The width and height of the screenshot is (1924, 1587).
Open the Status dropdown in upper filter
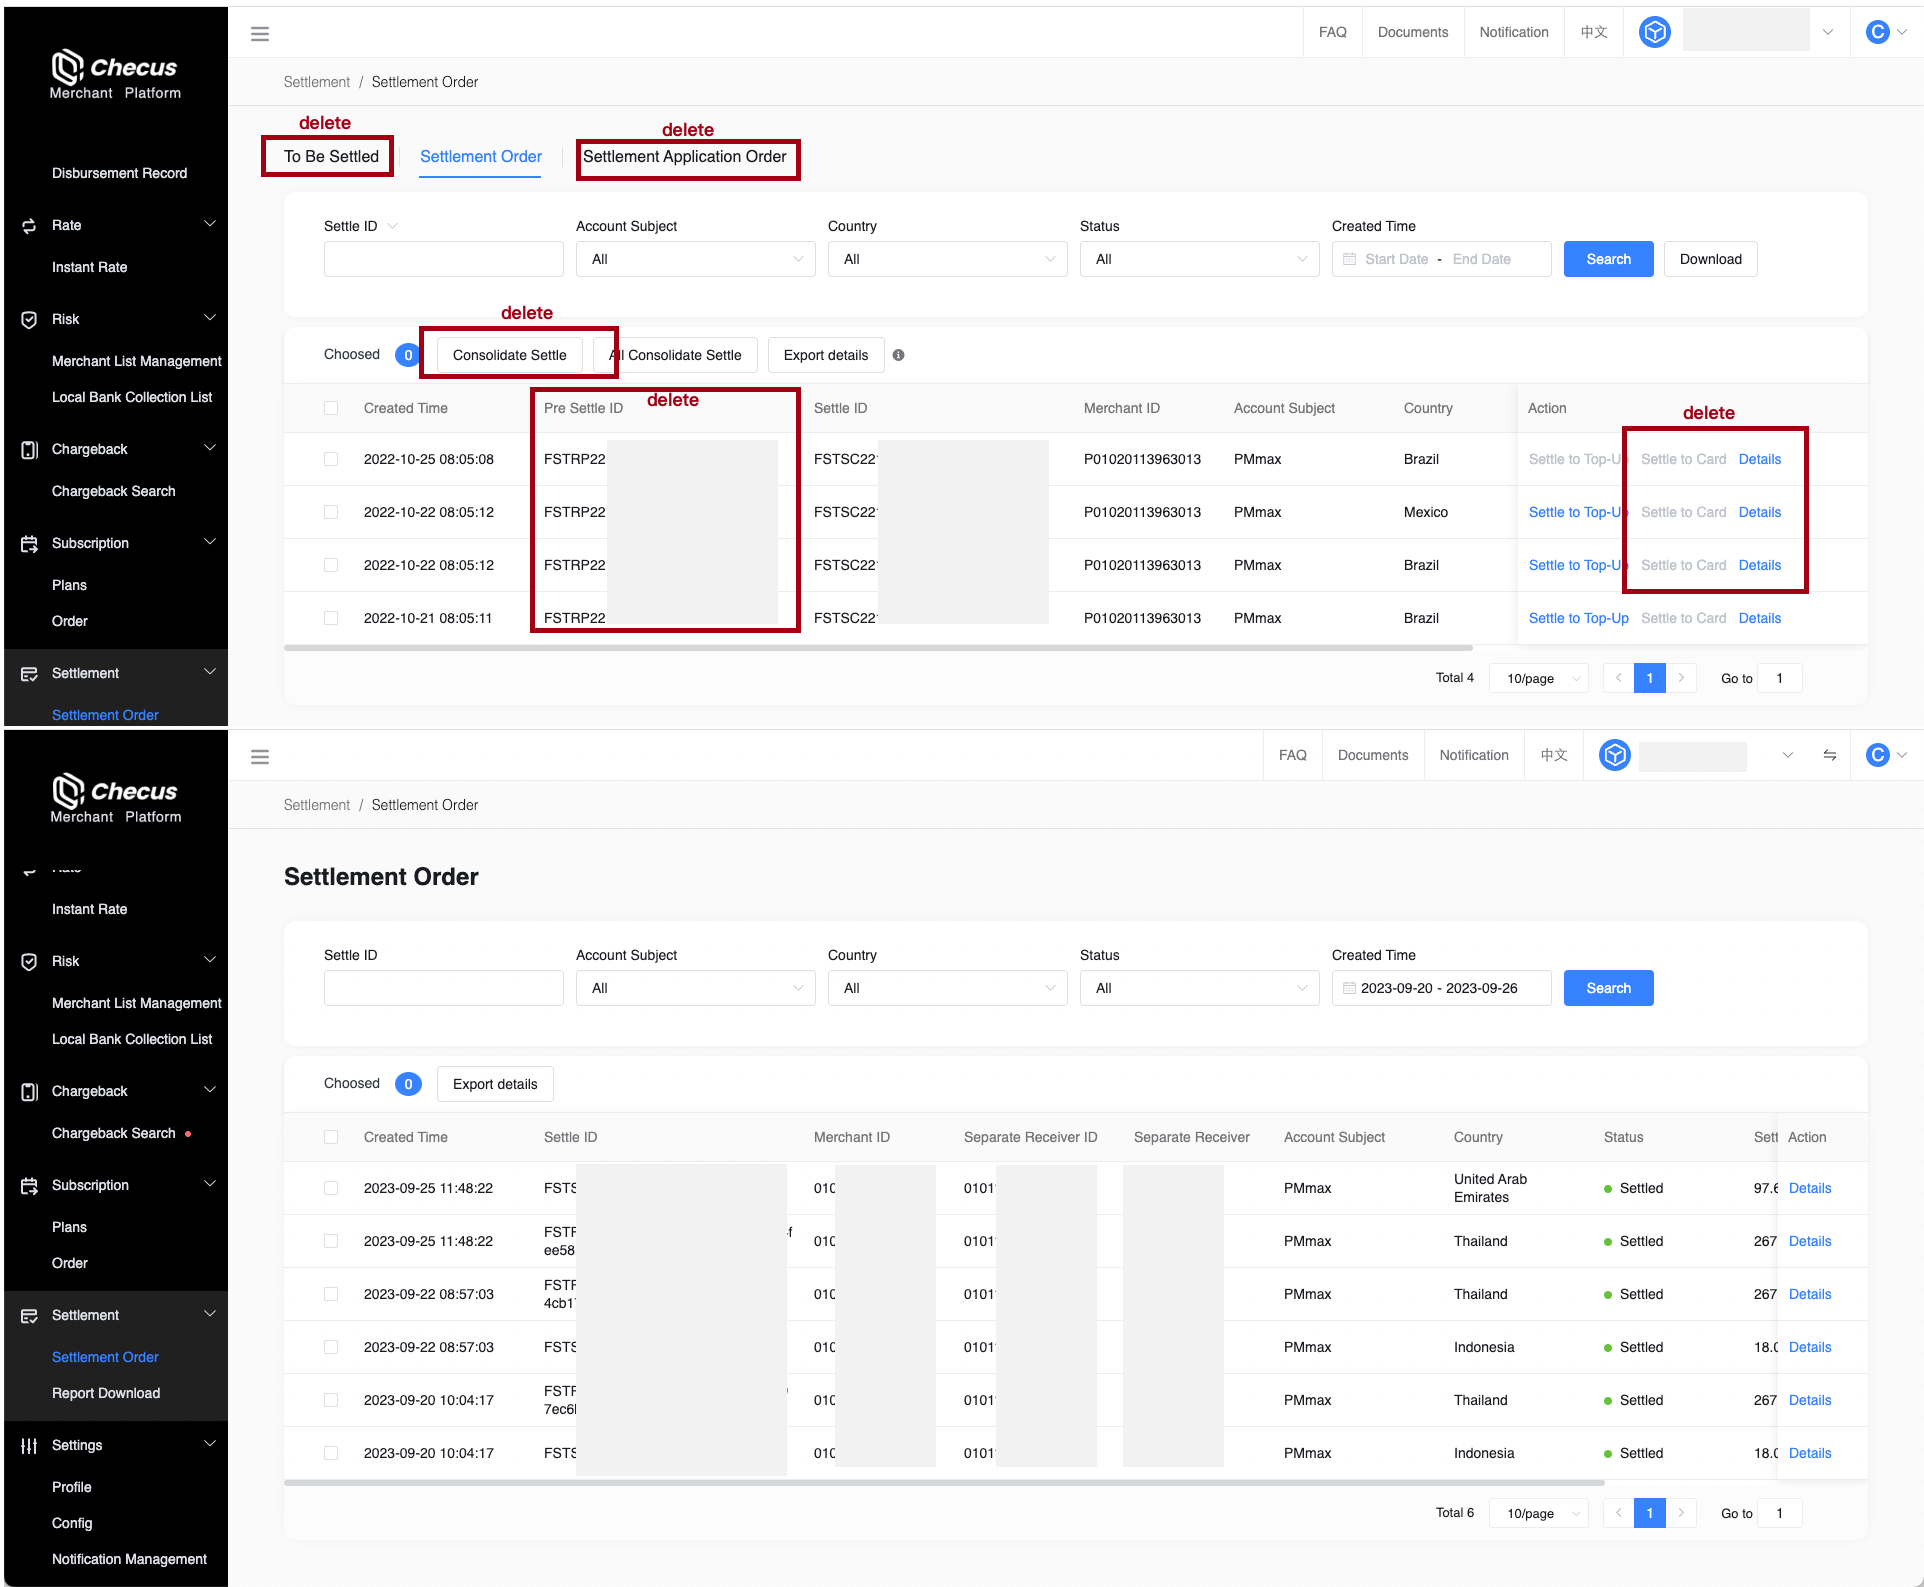coord(1198,259)
